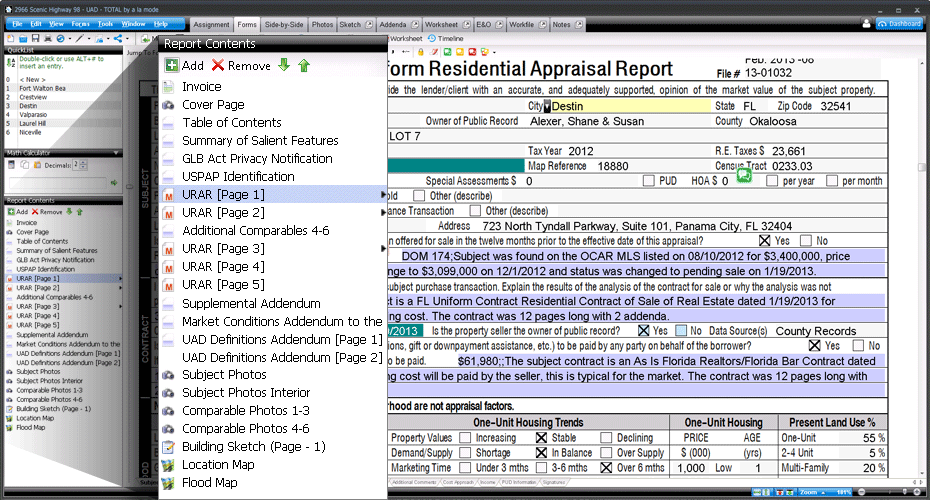Toggle the HOA per year checkbox
Screen dimensions: 930x500
(772, 181)
